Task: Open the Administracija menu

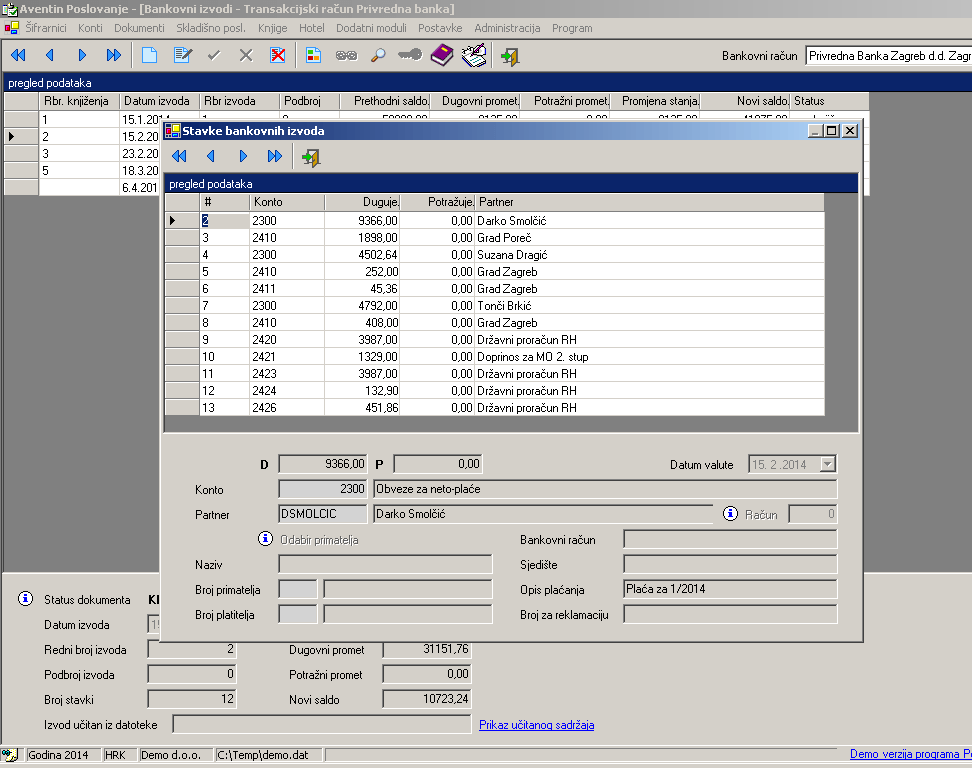Action: (507, 28)
